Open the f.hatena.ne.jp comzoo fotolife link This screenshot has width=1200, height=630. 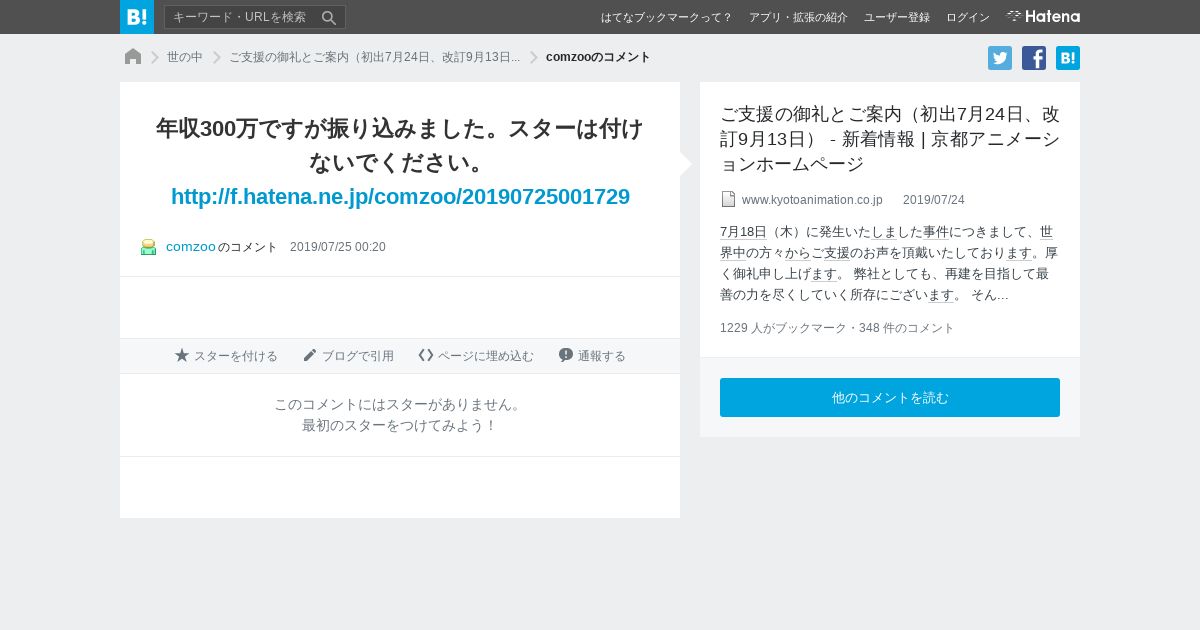(400, 196)
